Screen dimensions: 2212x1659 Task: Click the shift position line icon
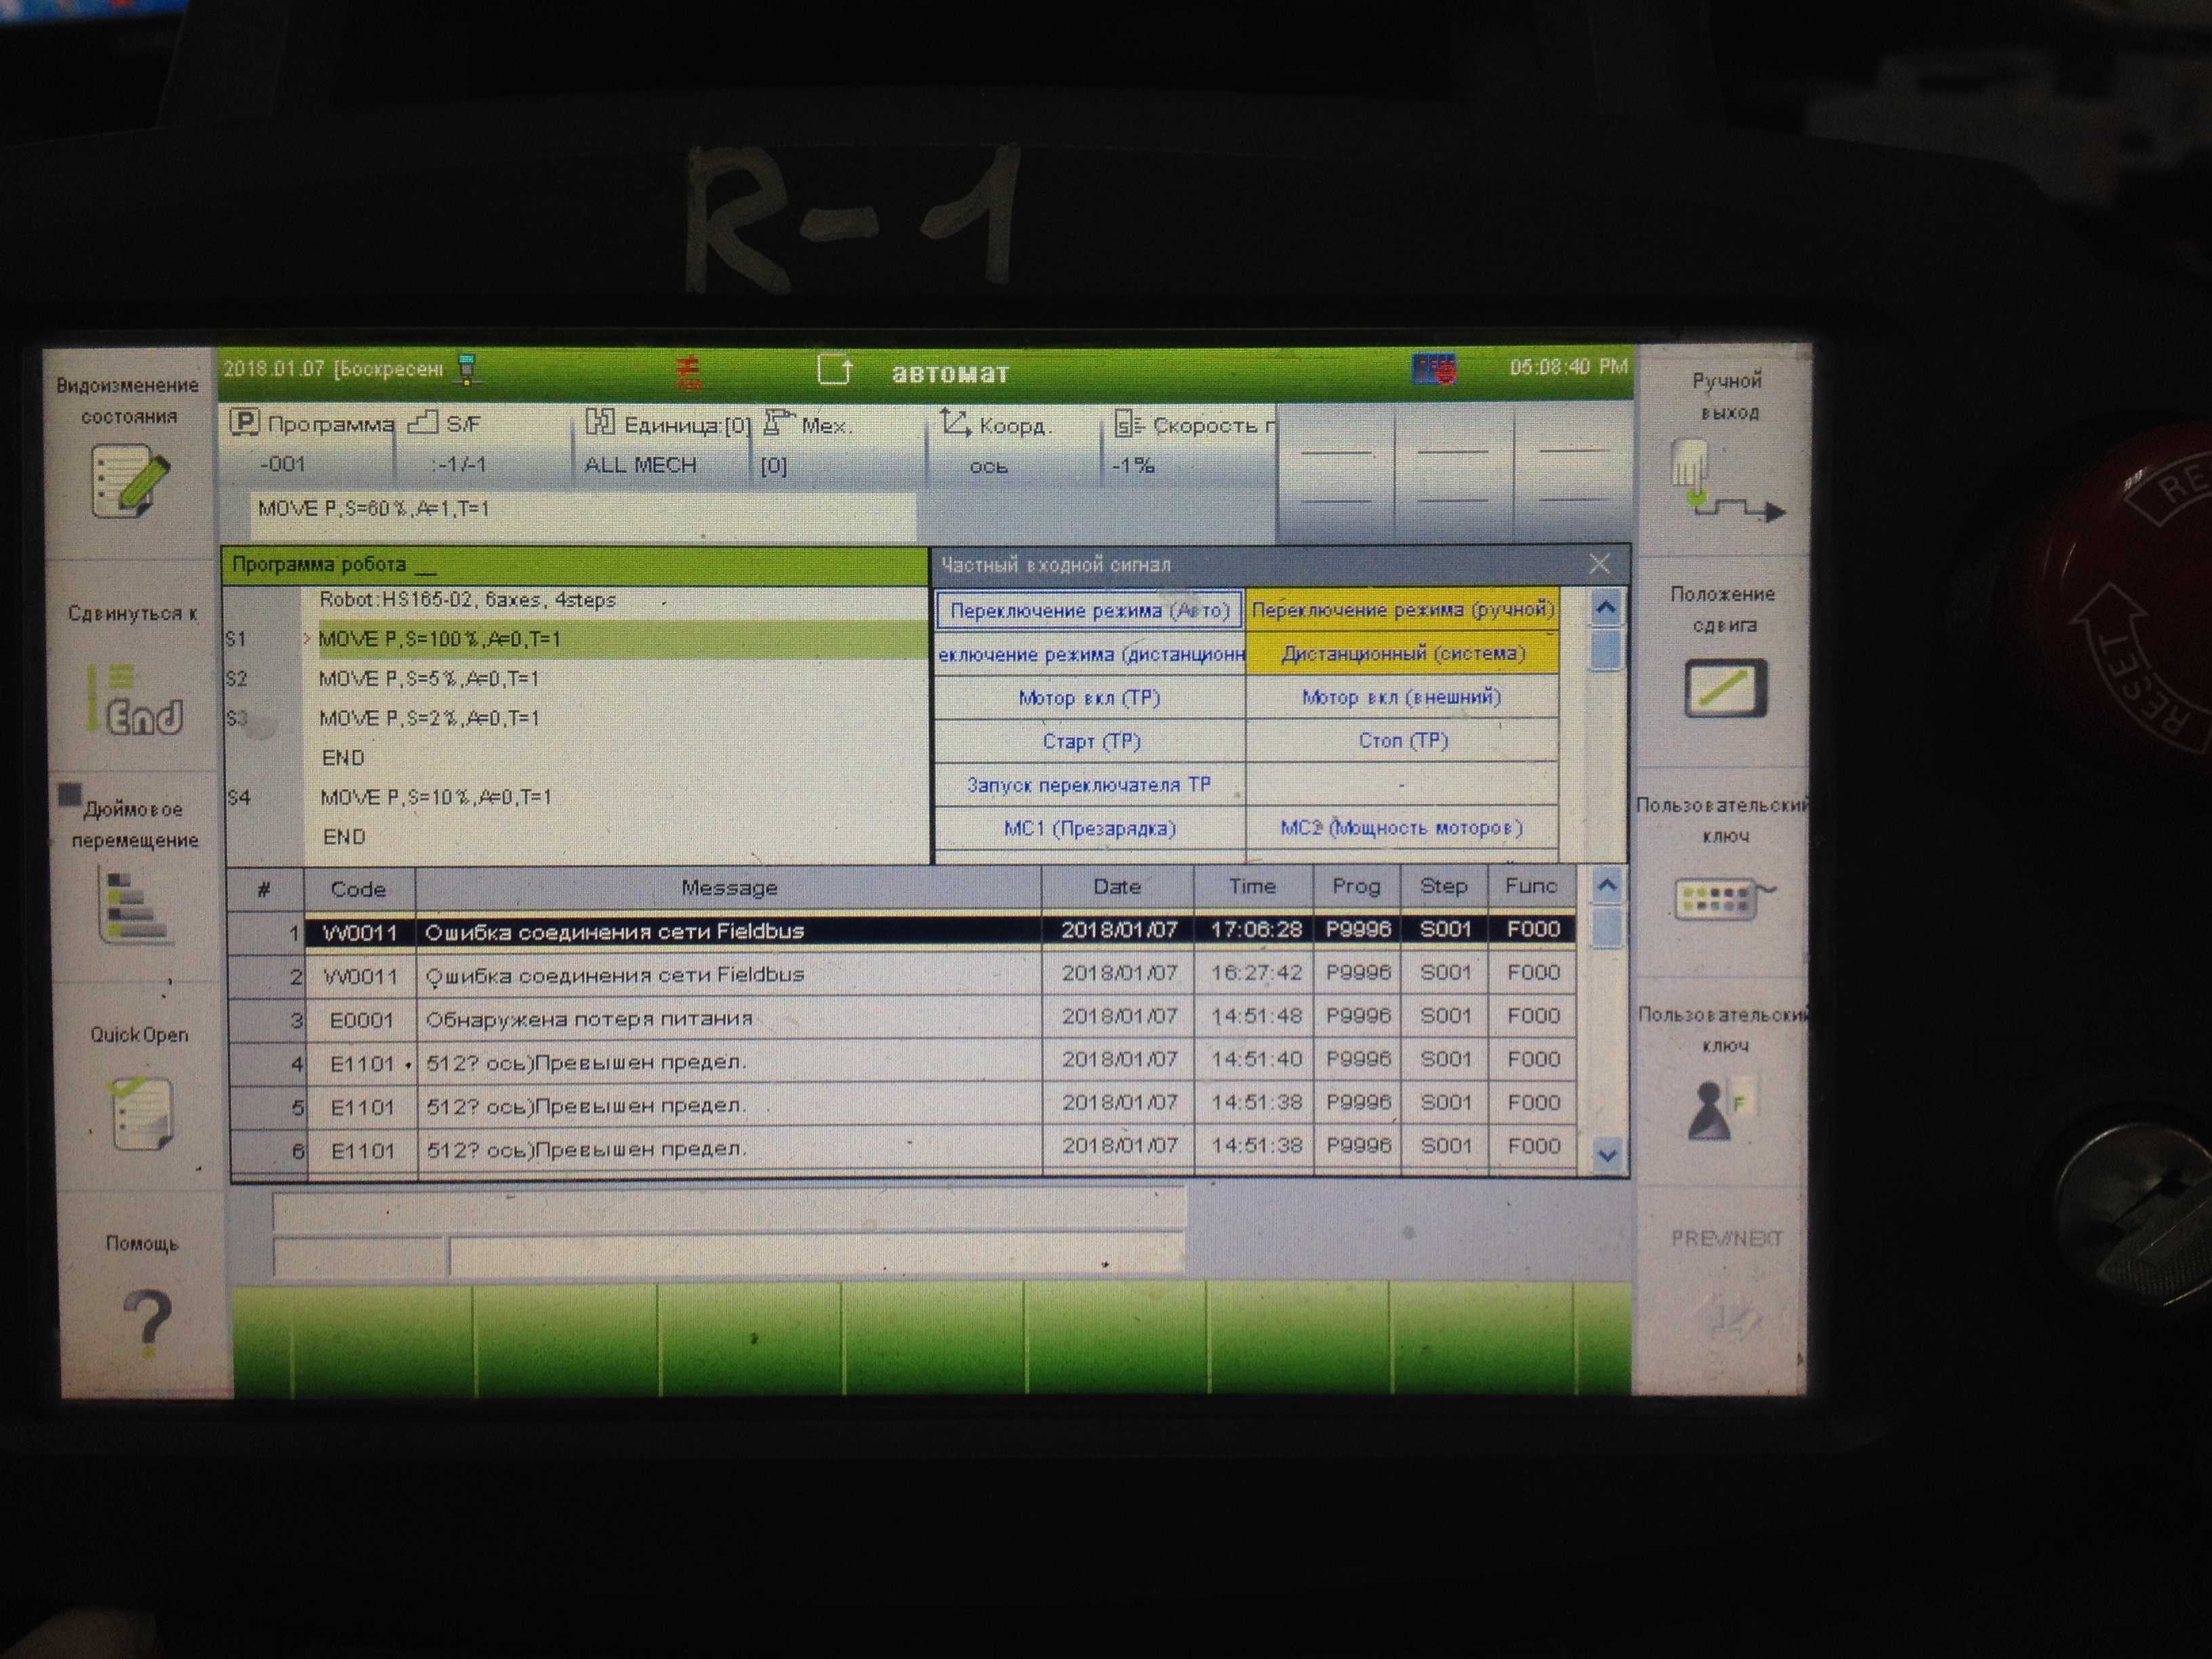(1725, 688)
